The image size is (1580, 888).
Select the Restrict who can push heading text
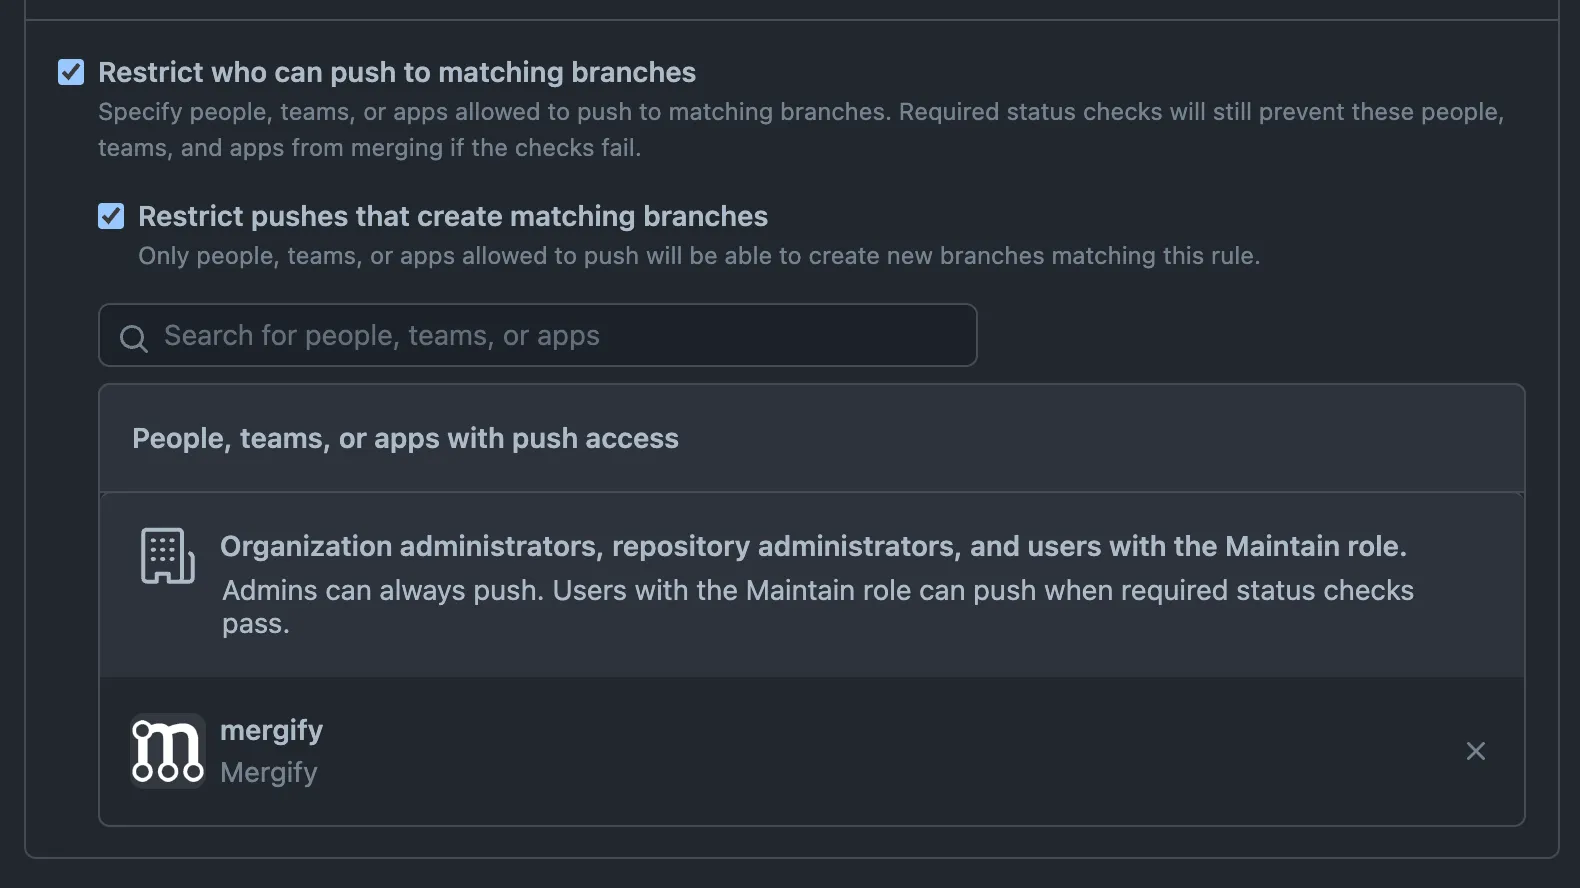click(396, 71)
